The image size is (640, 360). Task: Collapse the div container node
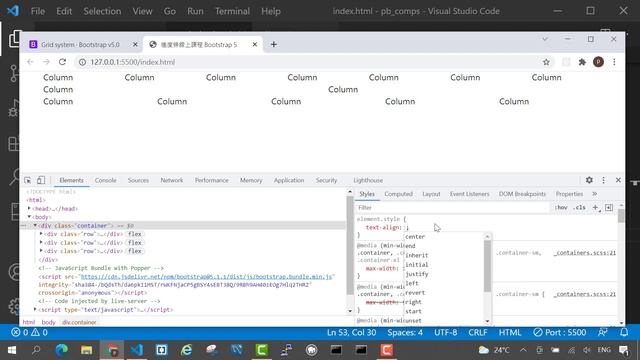click(x=35, y=225)
